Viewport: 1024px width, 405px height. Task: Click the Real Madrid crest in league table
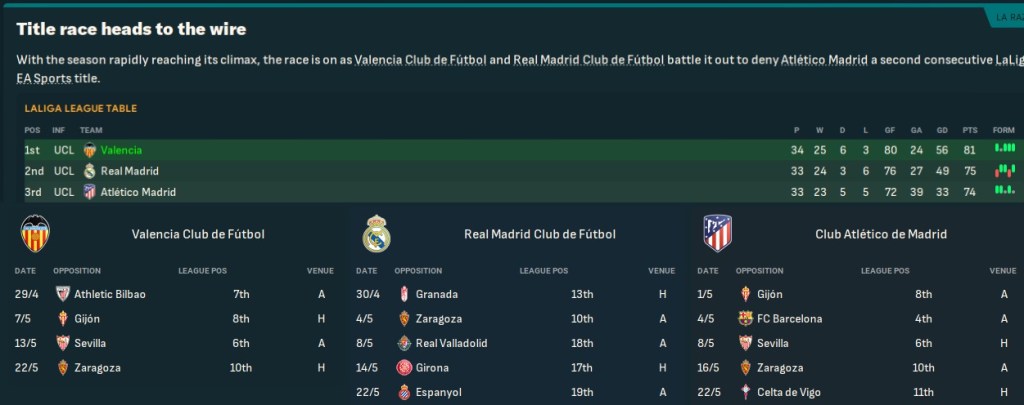click(89, 171)
